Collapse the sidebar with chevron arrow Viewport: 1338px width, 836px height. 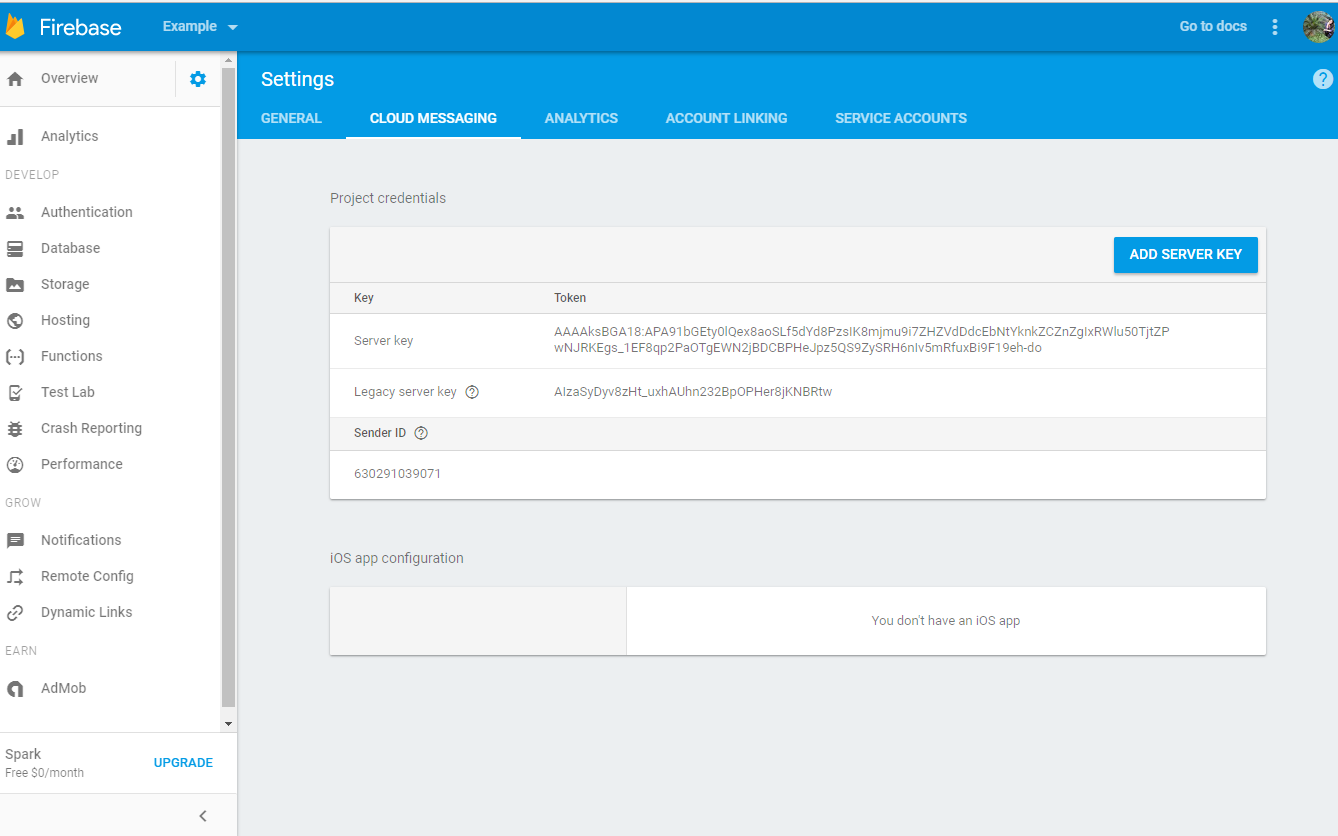[x=203, y=816]
